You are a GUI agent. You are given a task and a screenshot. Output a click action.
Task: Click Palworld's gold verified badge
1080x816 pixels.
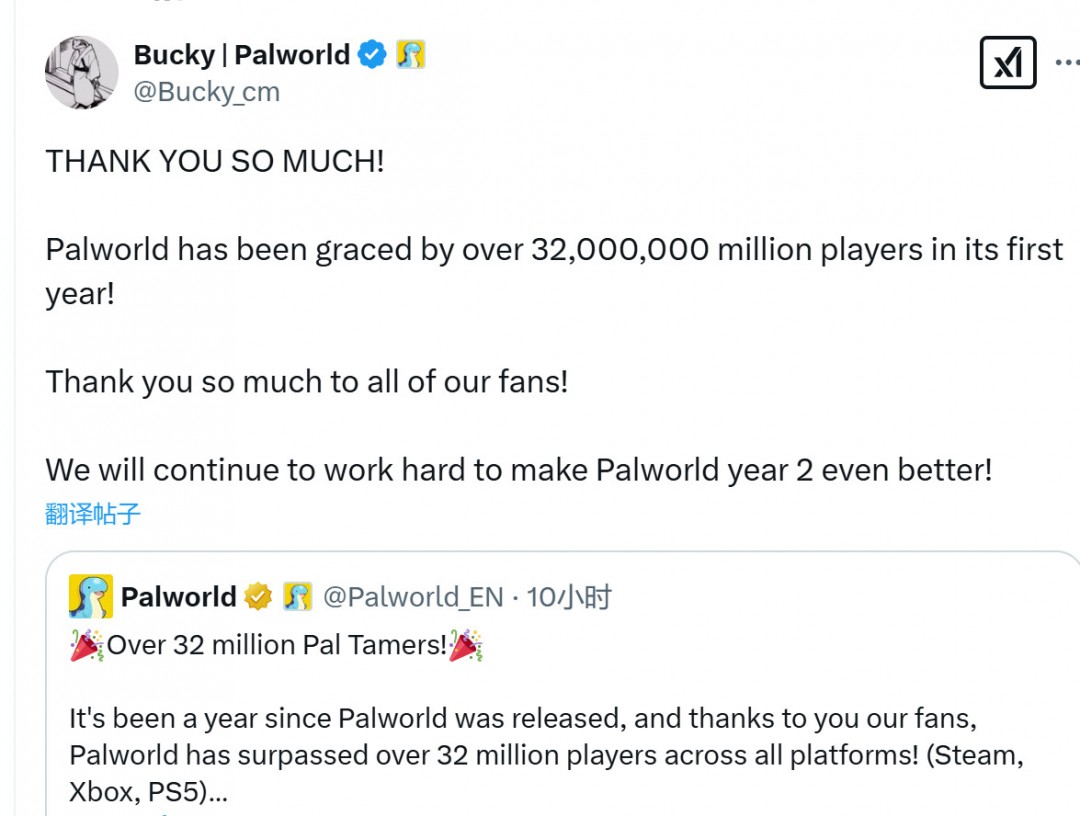[x=259, y=597]
